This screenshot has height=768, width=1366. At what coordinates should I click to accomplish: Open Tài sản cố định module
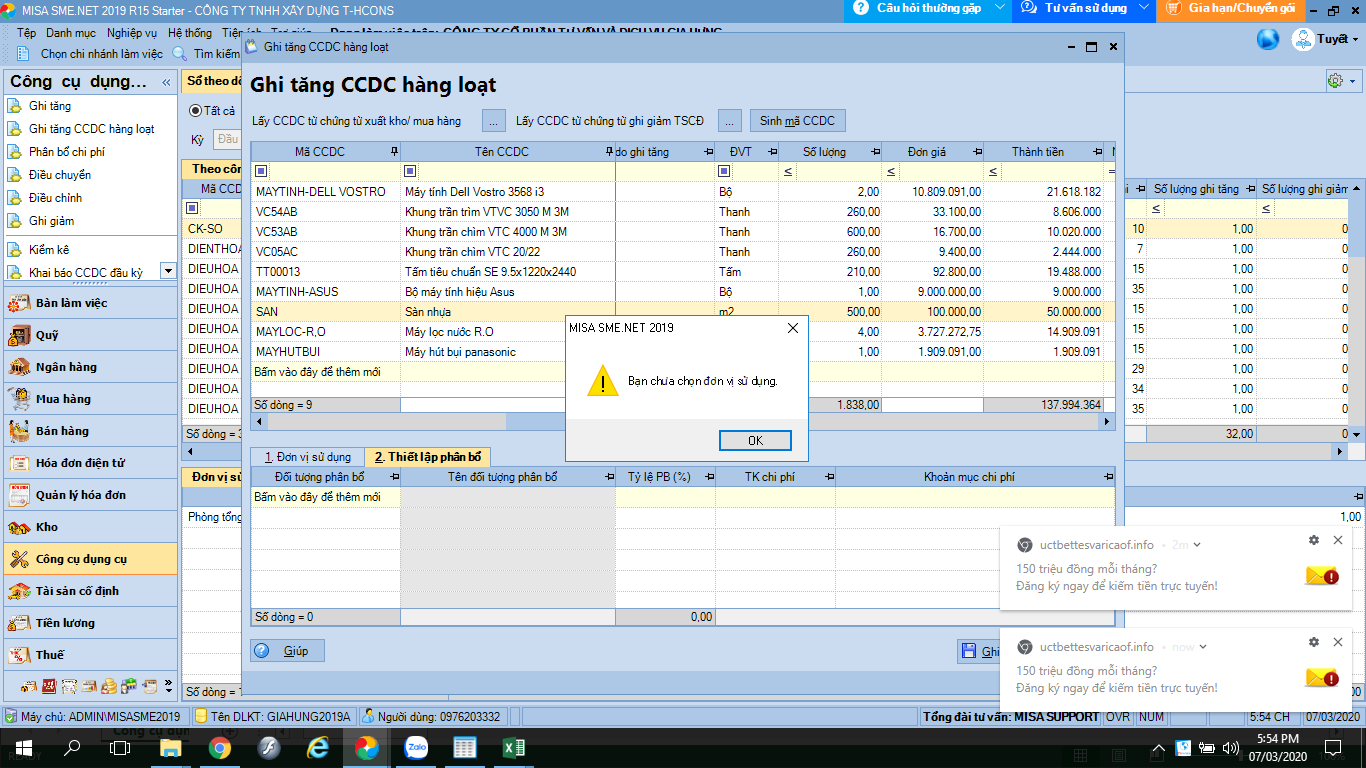(89, 591)
